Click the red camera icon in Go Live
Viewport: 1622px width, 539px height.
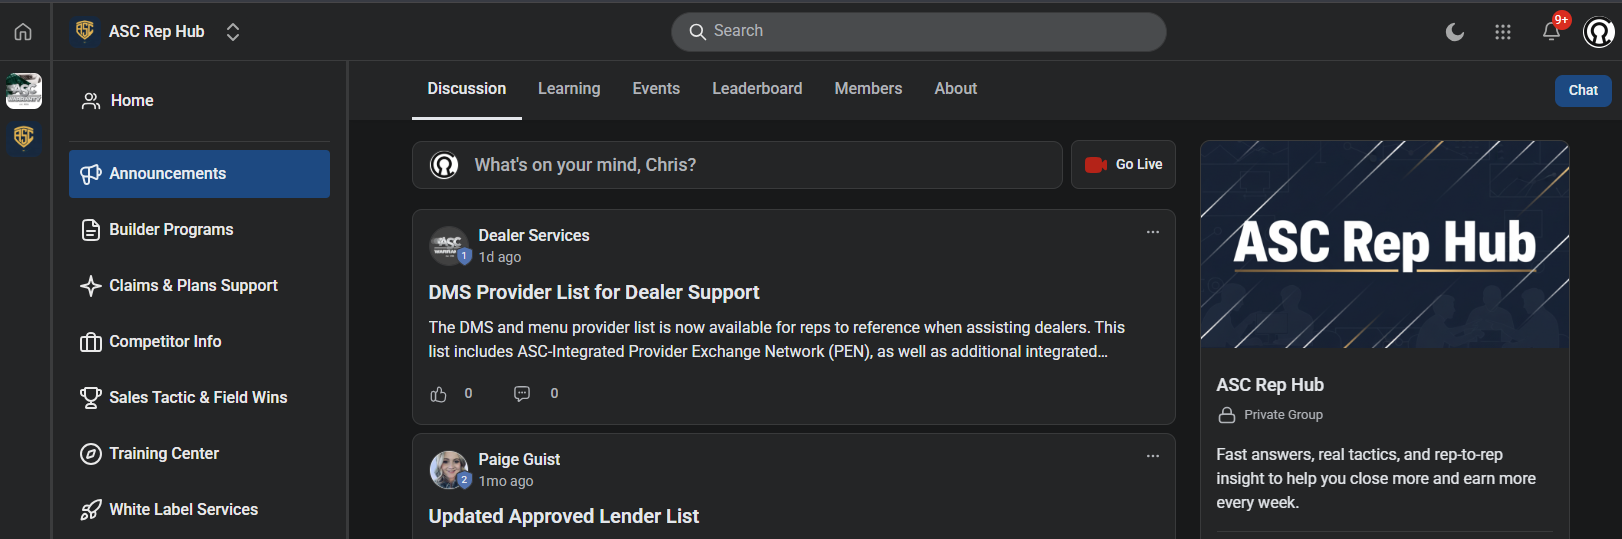click(1096, 165)
